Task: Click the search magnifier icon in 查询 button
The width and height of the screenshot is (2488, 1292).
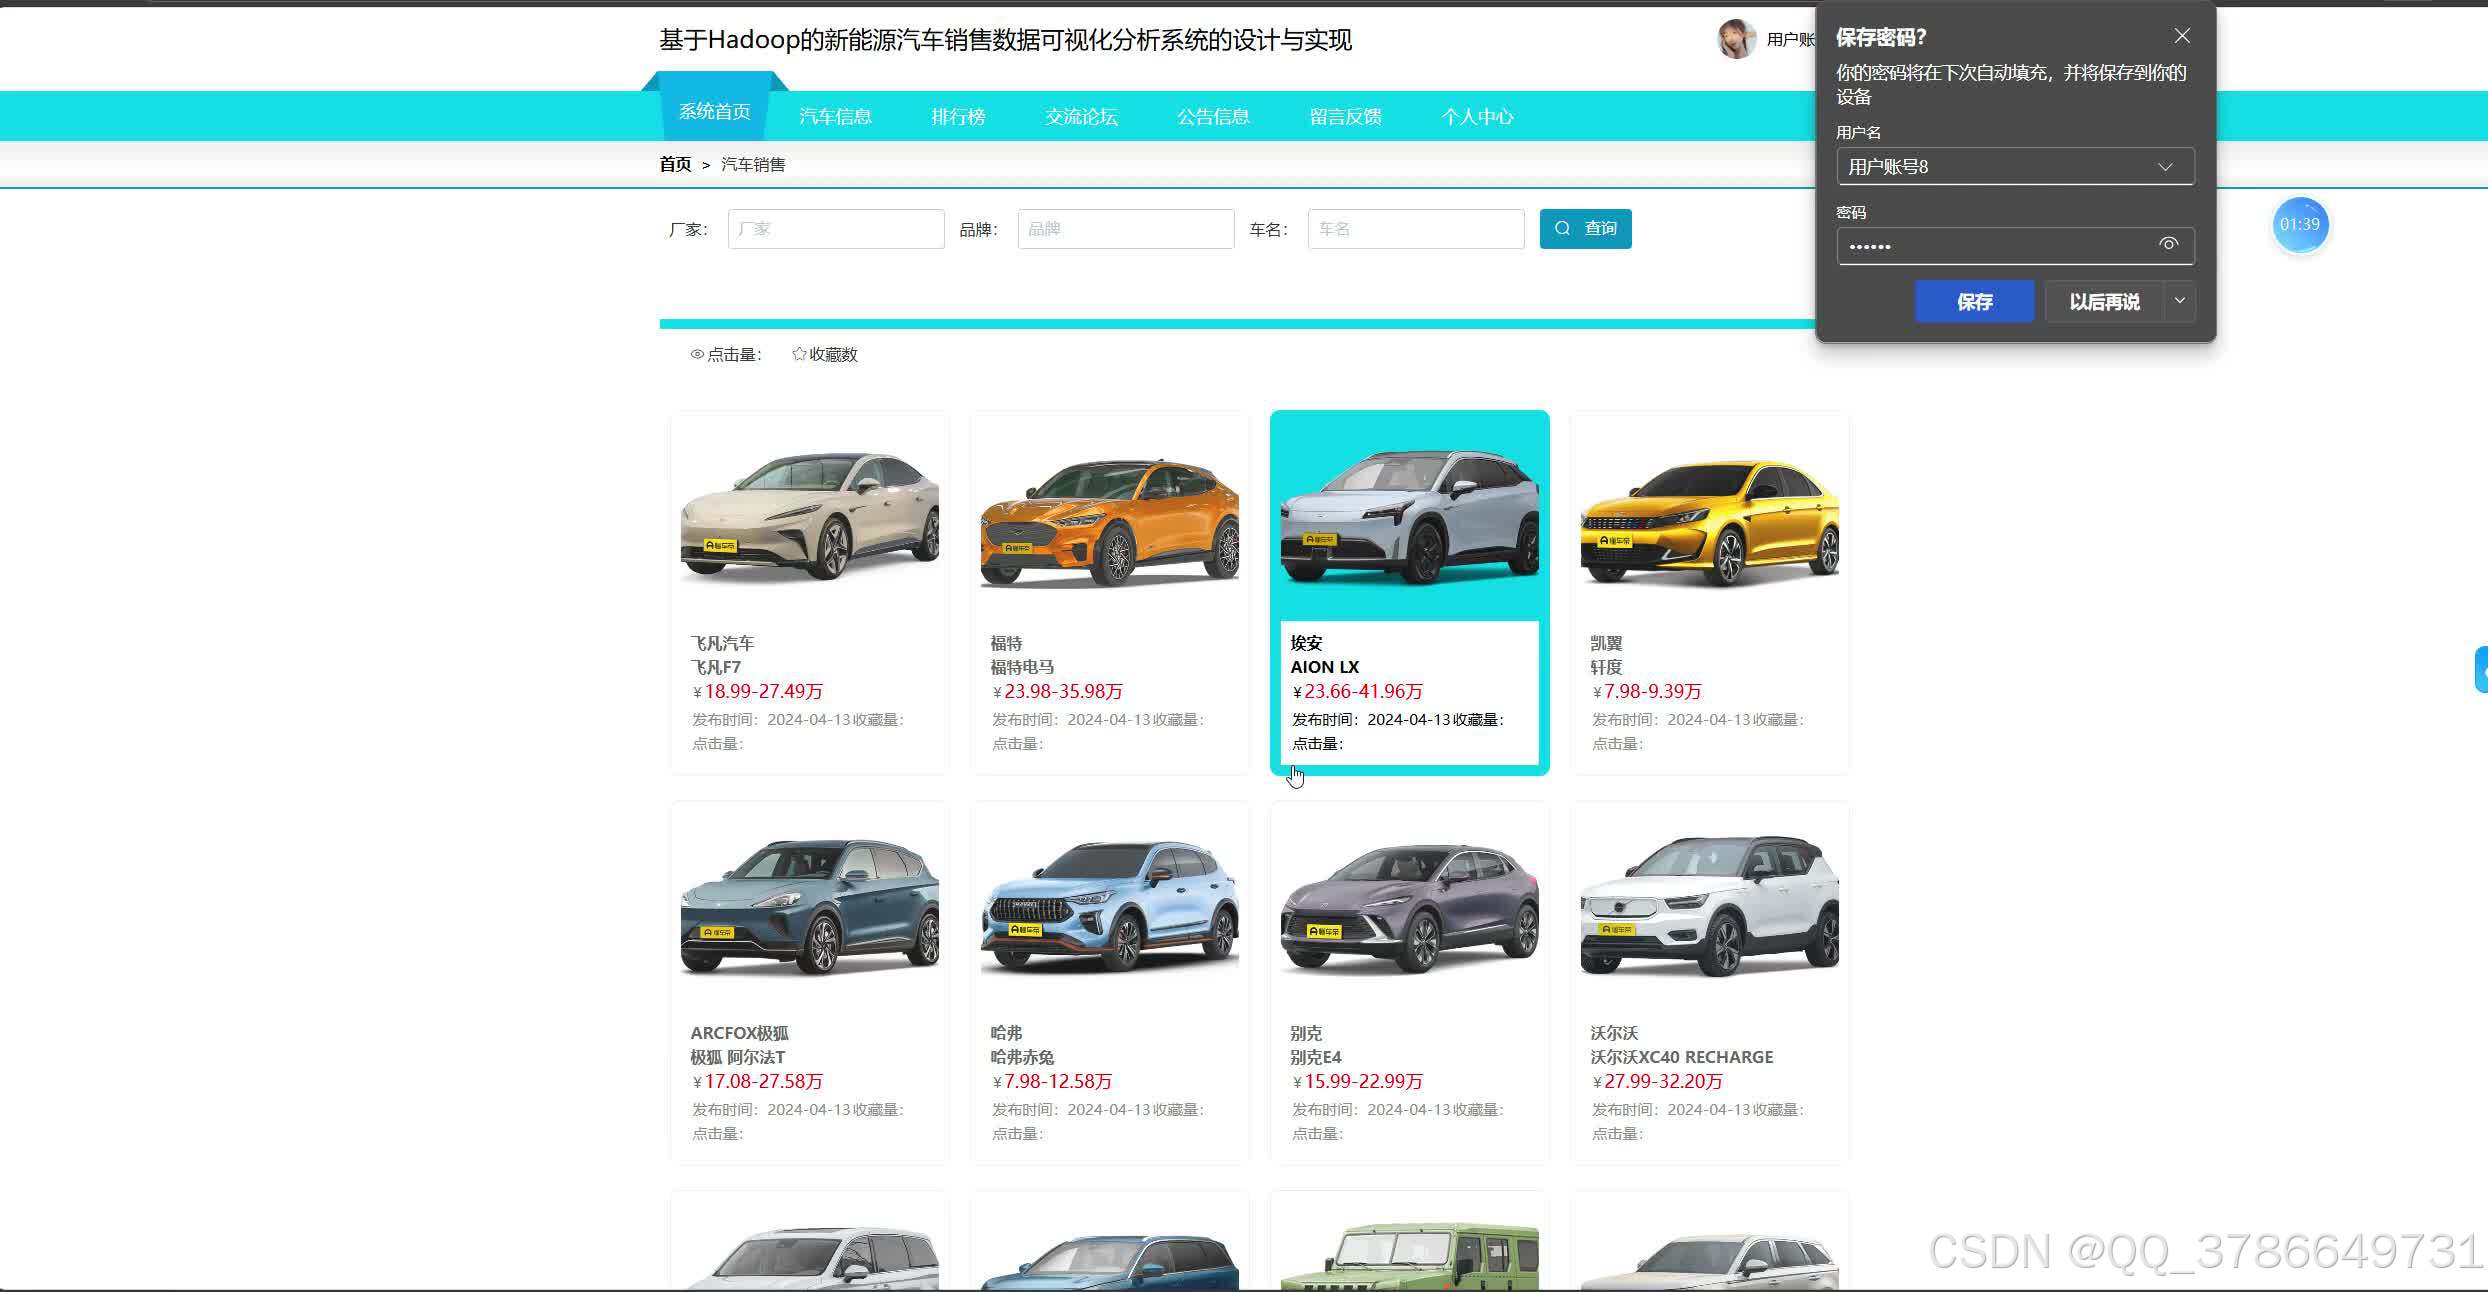Action: (x=1562, y=229)
